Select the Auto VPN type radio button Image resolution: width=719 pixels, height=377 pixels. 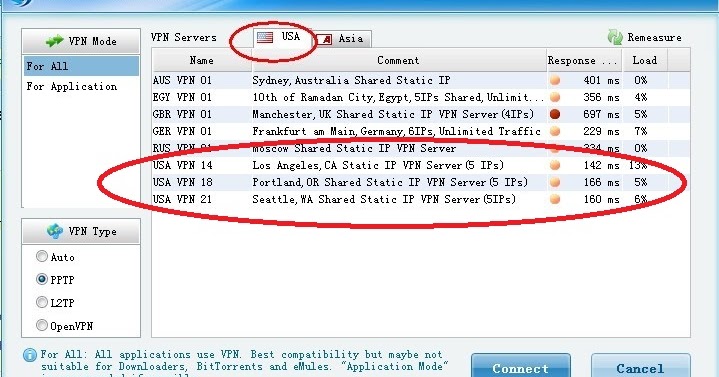42,256
